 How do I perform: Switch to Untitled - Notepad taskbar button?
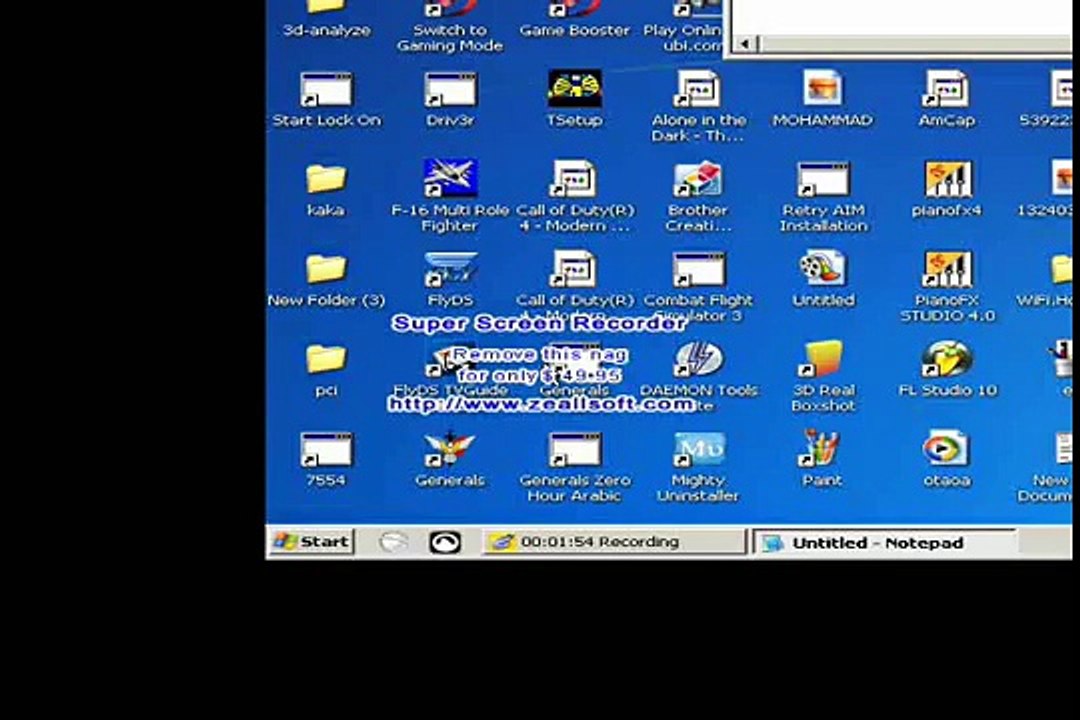(884, 543)
